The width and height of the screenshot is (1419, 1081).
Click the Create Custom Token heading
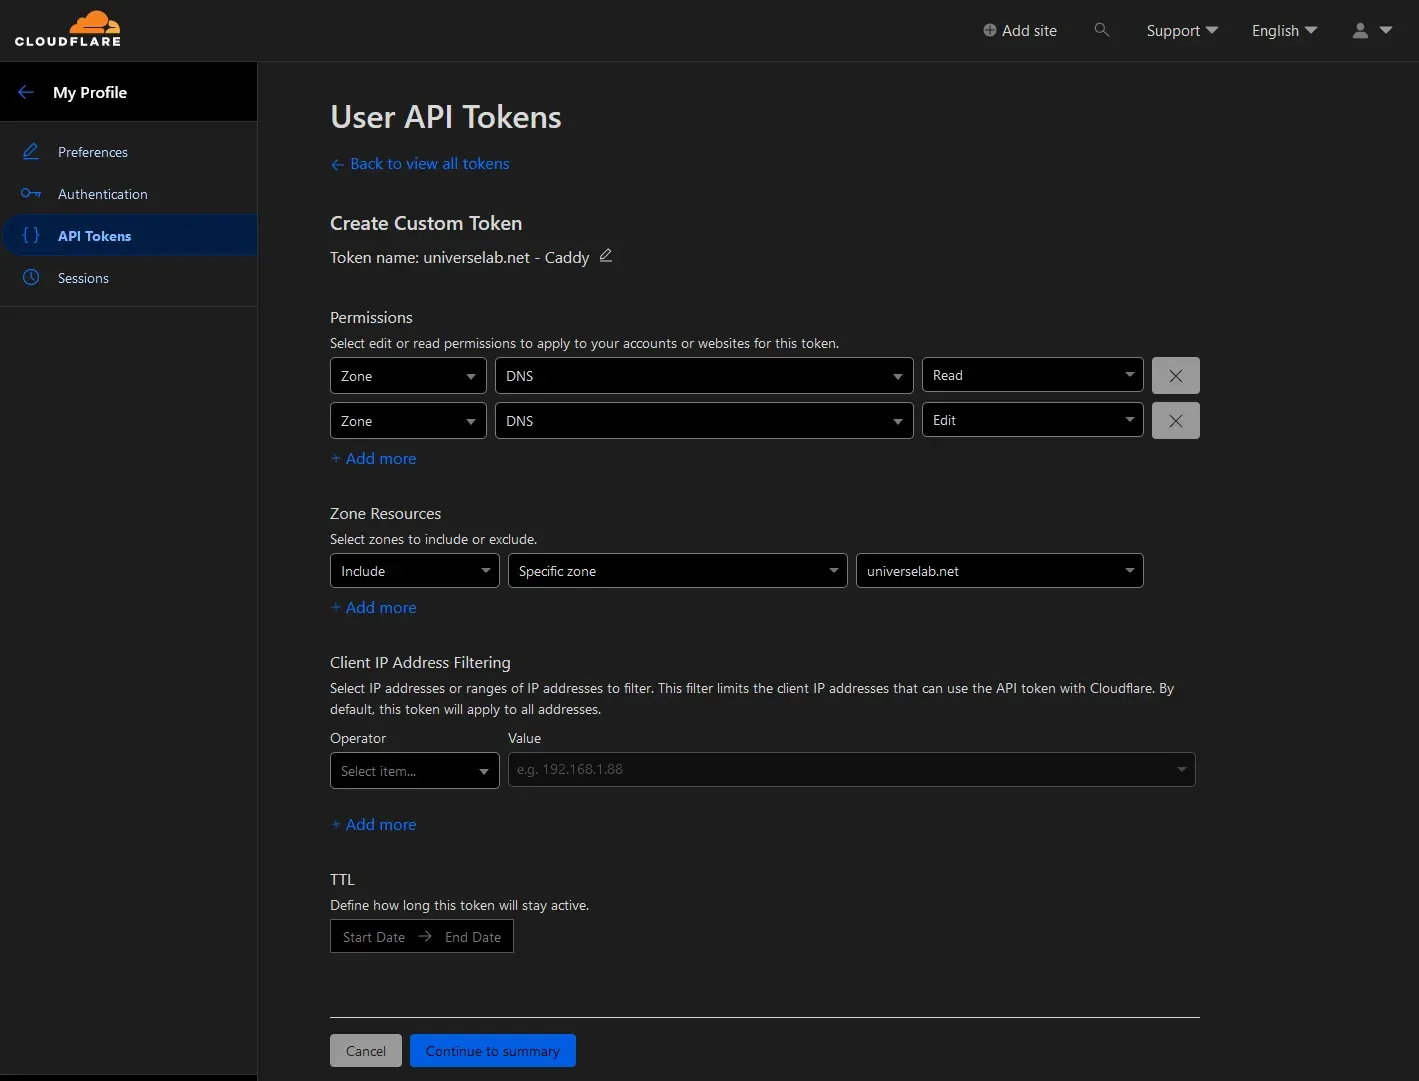pos(426,223)
